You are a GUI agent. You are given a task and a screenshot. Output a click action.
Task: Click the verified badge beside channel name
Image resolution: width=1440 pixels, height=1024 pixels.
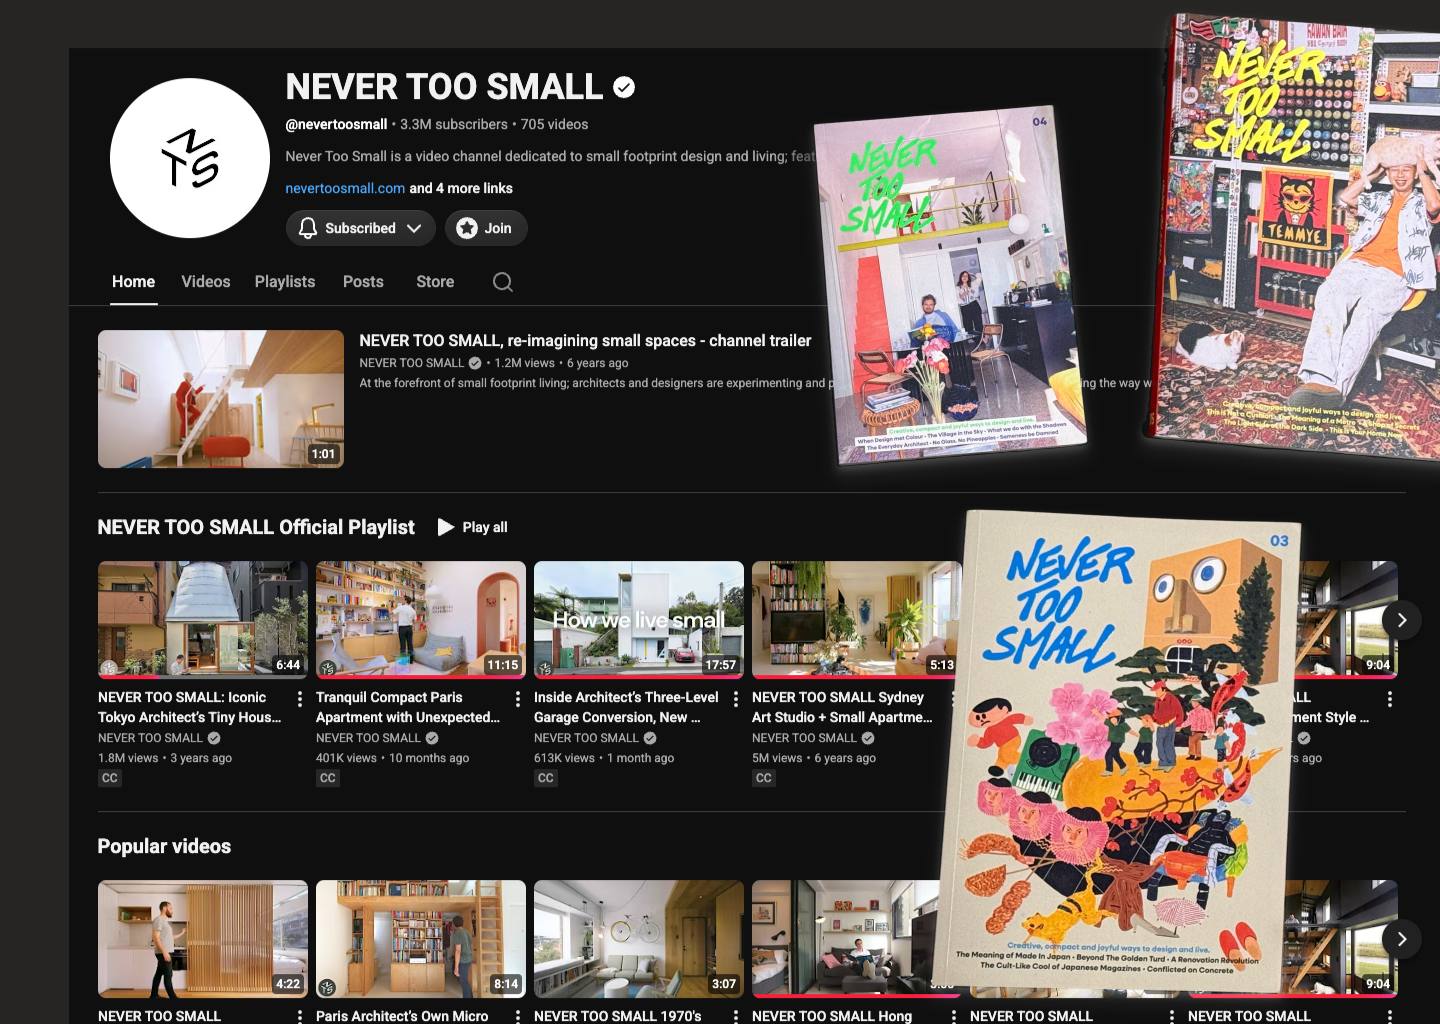(x=624, y=88)
